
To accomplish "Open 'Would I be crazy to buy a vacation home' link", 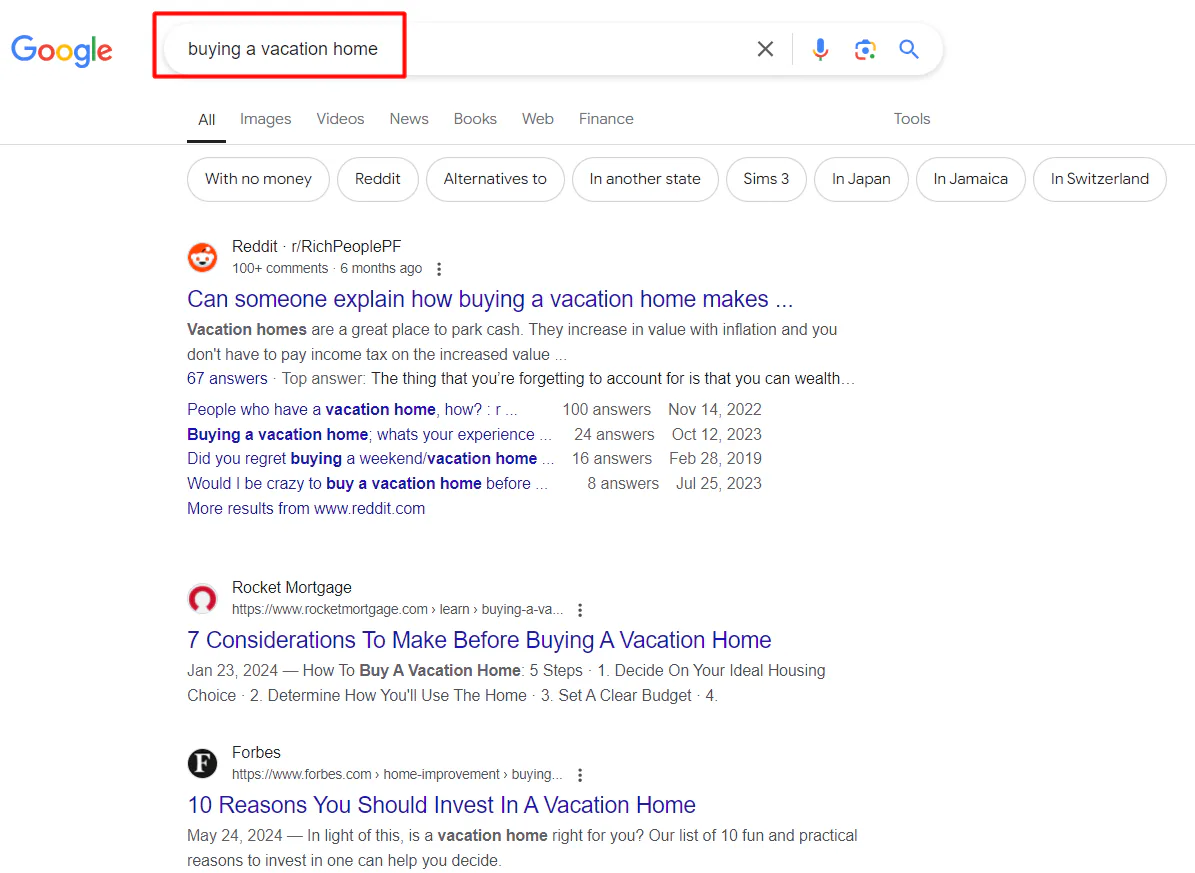I will point(367,483).
